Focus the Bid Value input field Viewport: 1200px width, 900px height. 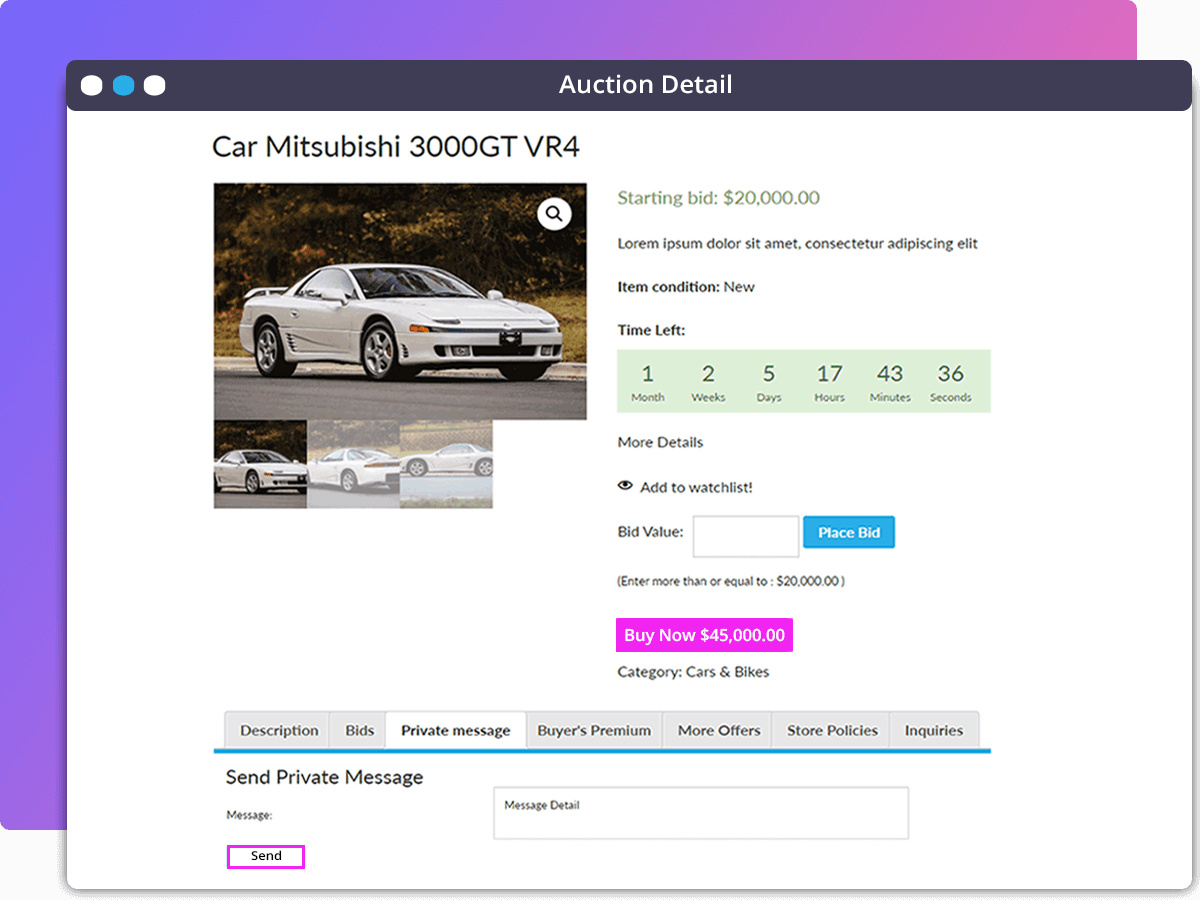(746, 536)
